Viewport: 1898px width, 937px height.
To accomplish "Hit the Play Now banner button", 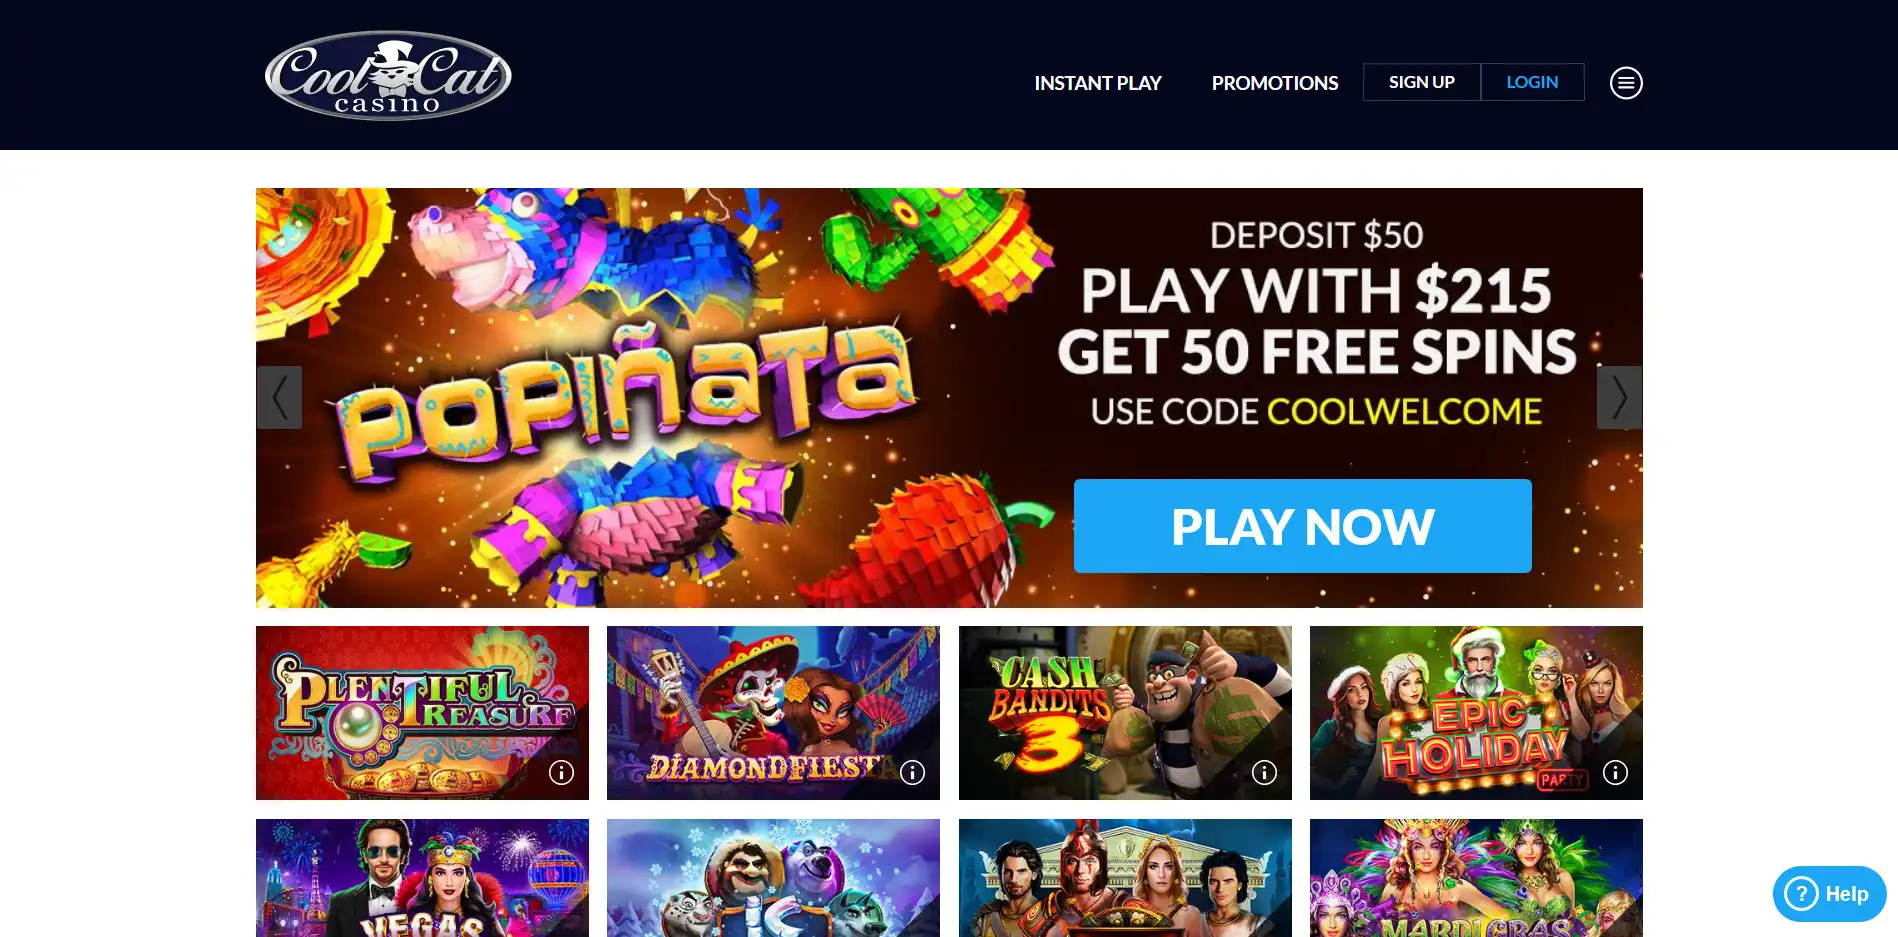I will point(1302,526).
